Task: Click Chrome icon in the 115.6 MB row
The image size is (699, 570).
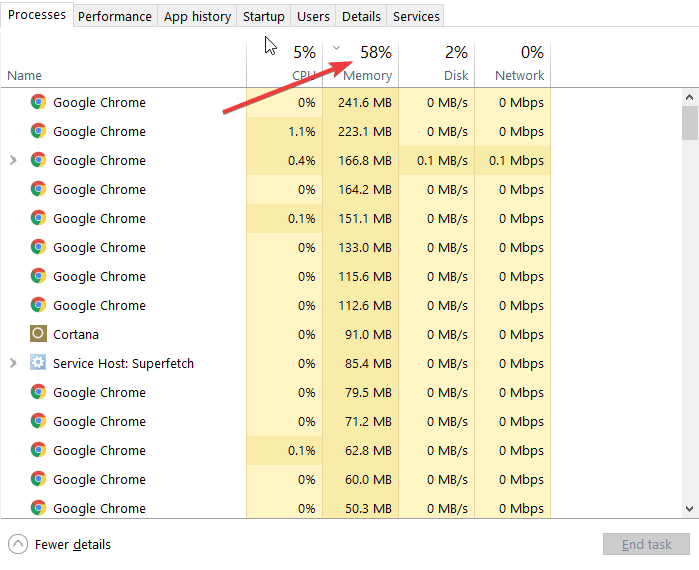Action: (x=38, y=275)
